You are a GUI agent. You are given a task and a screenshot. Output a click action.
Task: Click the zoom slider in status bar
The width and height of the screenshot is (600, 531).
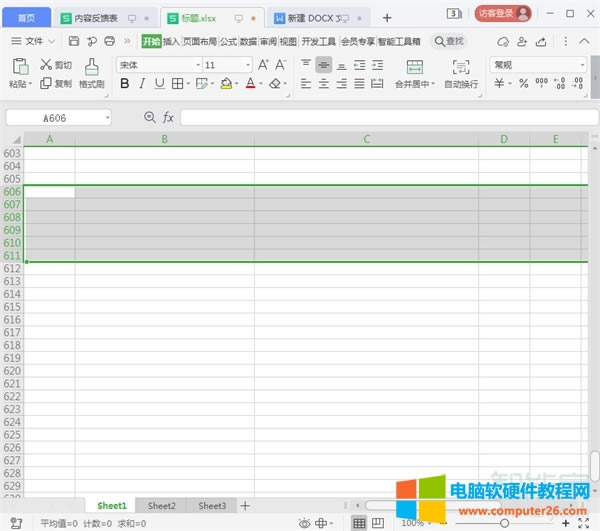click(x=504, y=523)
